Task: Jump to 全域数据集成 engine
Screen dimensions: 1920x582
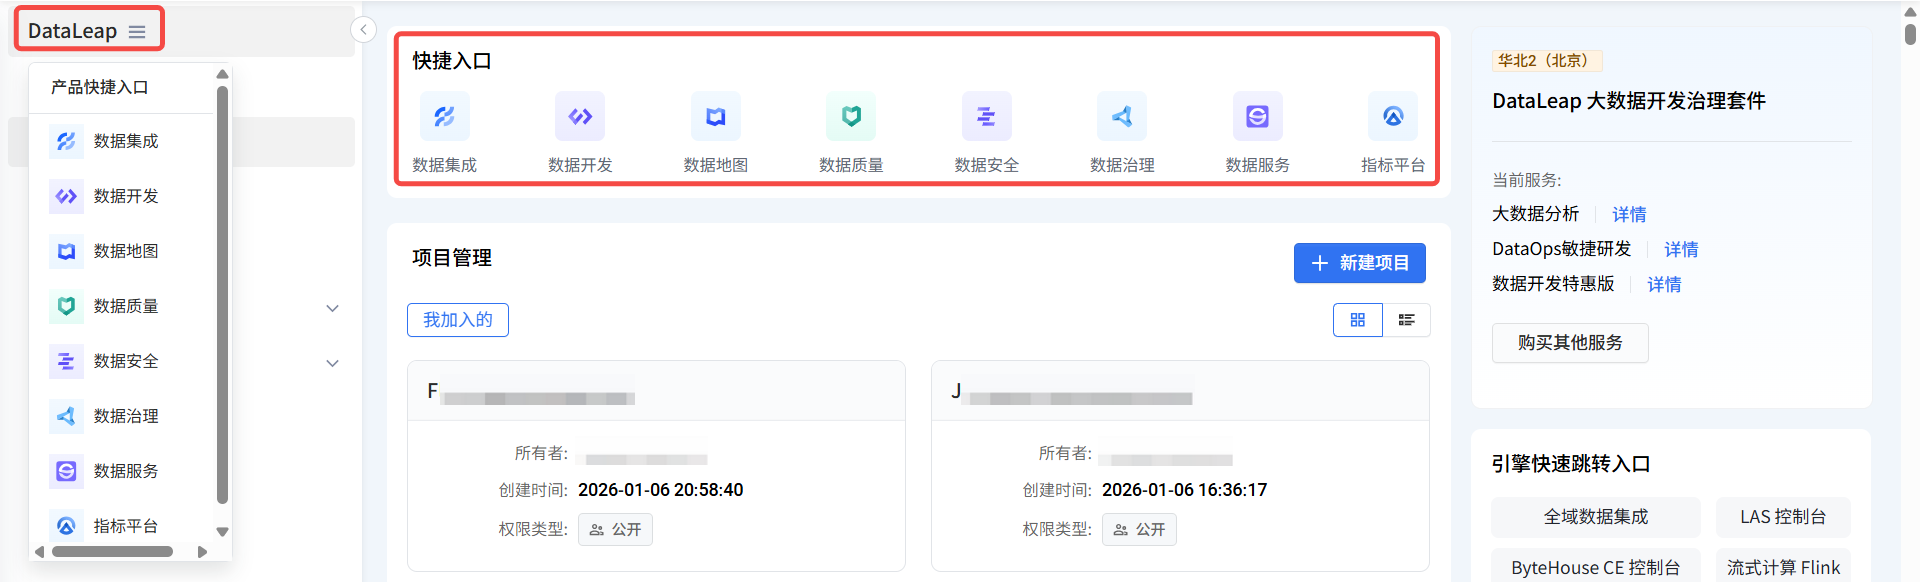Action: pos(1596,517)
